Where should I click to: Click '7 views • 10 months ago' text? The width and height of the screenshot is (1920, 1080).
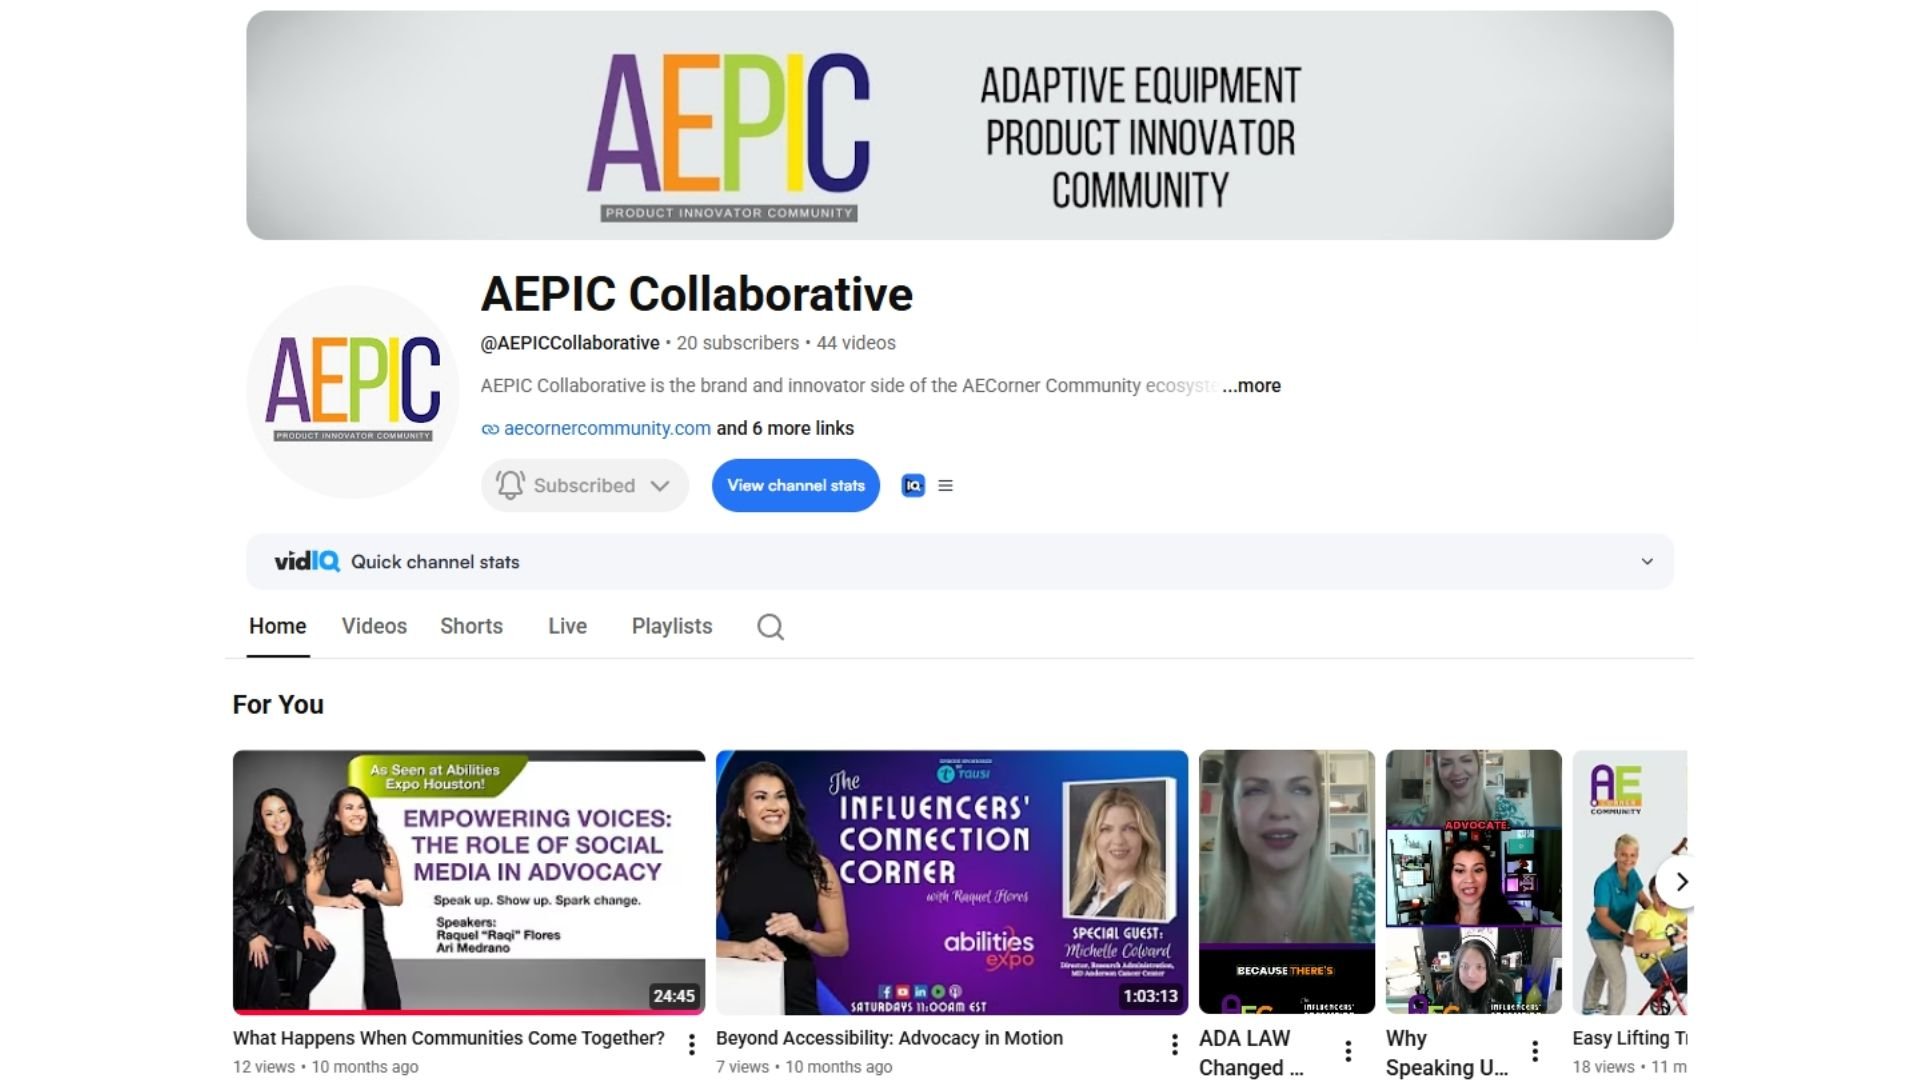click(804, 1067)
